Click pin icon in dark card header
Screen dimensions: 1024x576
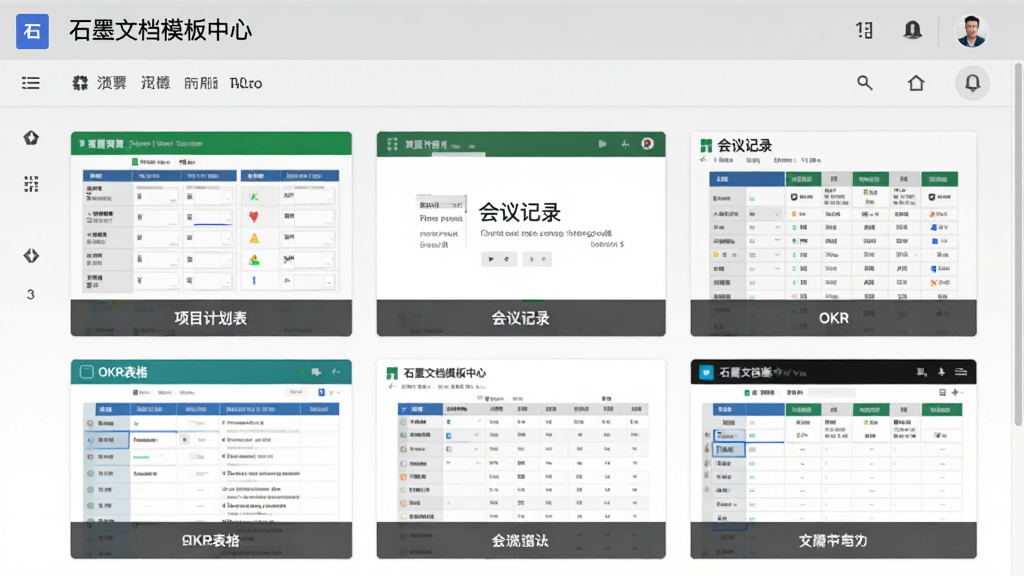[941, 372]
